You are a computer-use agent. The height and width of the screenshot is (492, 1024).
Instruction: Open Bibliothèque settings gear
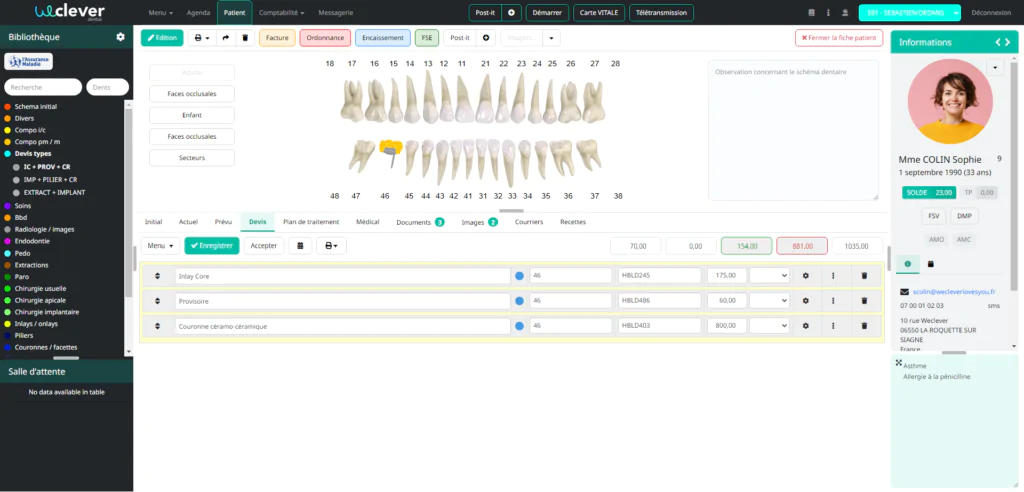[120, 37]
